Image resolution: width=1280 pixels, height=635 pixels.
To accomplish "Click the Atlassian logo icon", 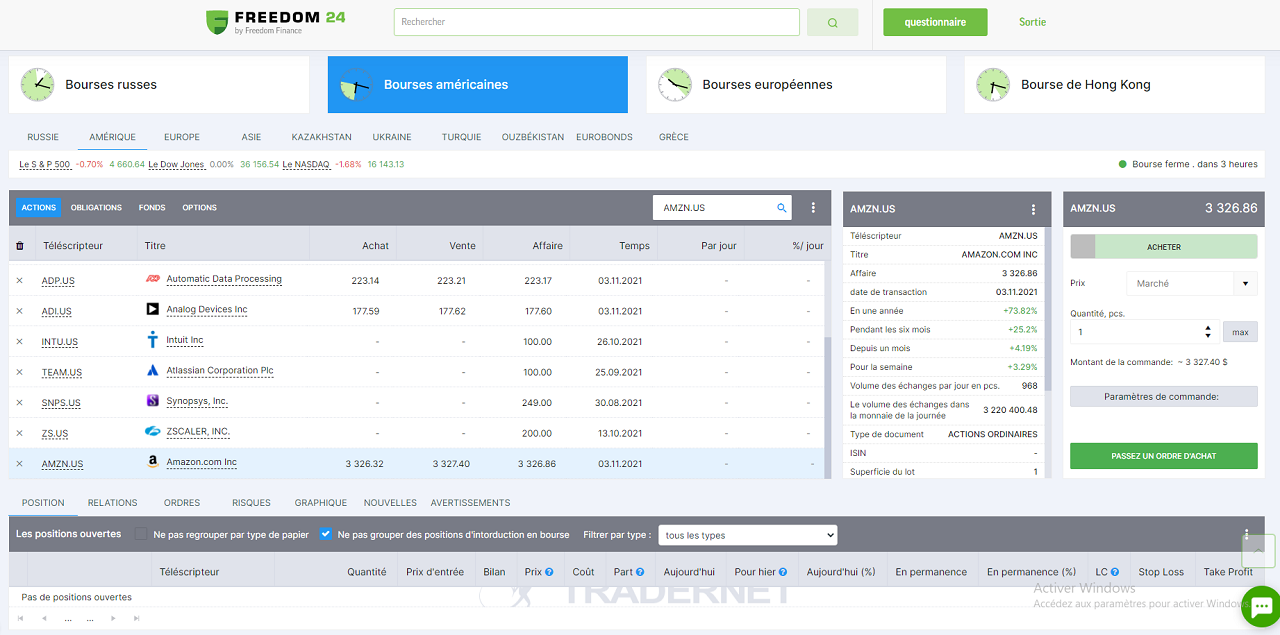I will click(x=153, y=370).
